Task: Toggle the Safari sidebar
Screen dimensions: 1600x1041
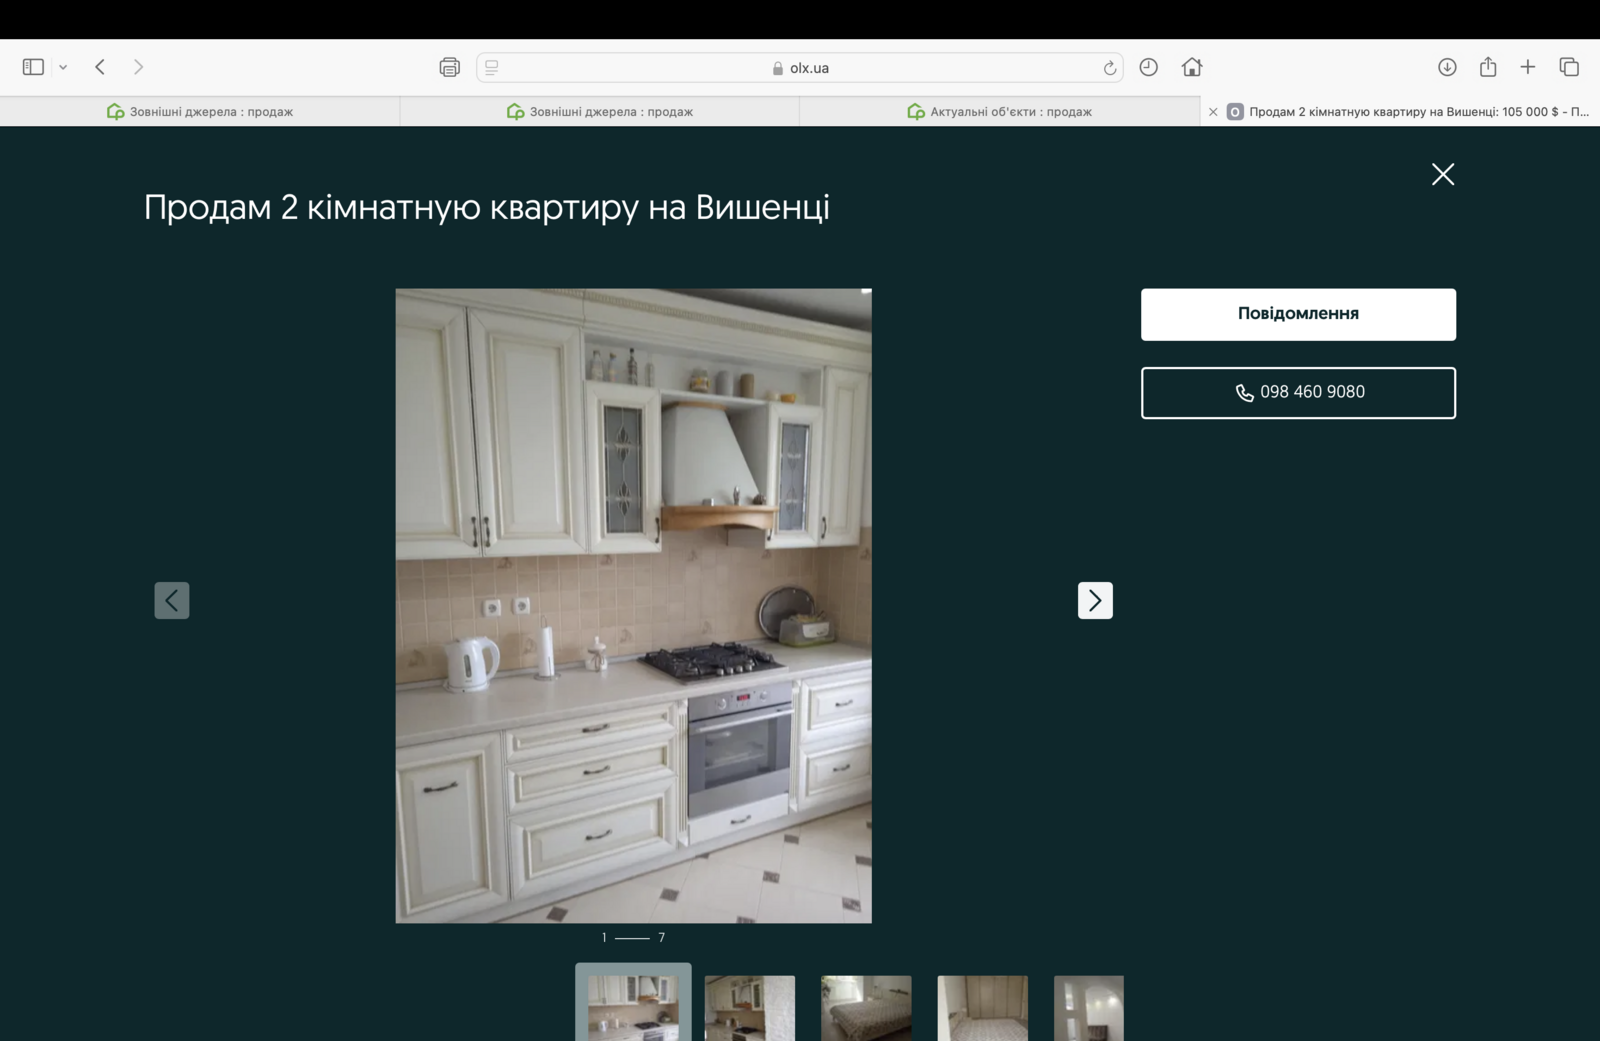Action: pyautogui.click(x=33, y=67)
